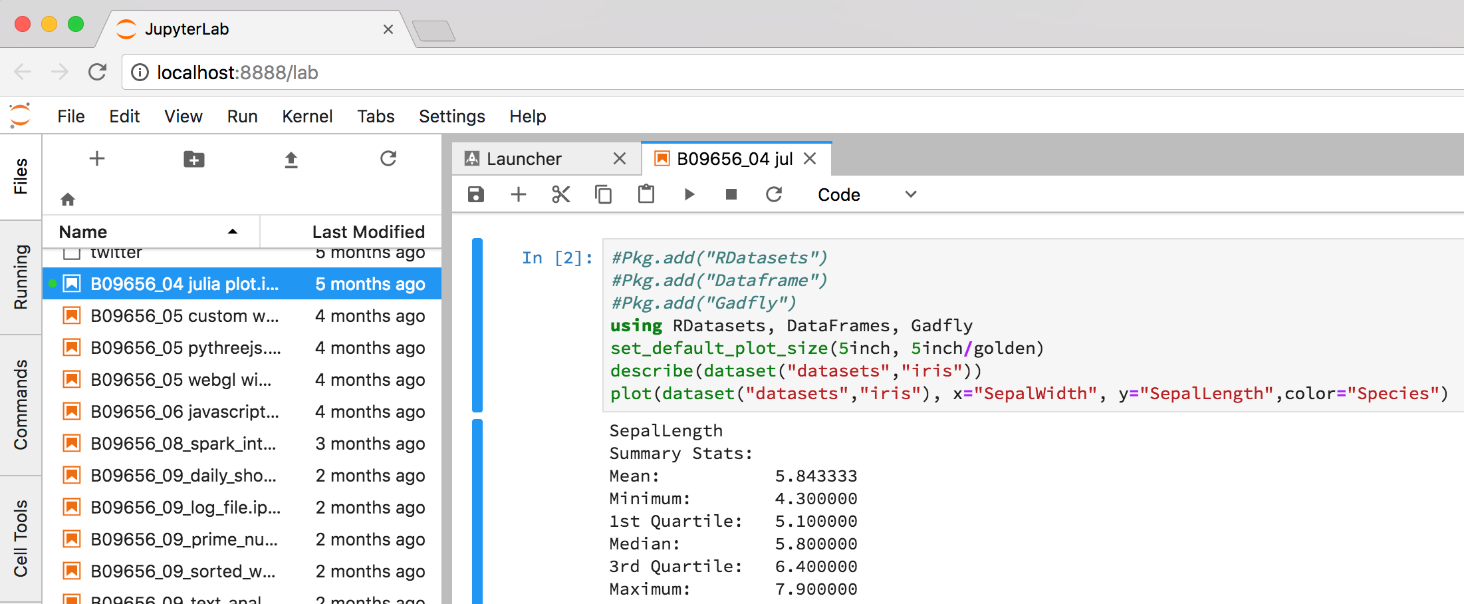
Task: Select B09656_08_spark_int... notebook
Action: click(x=241, y=444)
